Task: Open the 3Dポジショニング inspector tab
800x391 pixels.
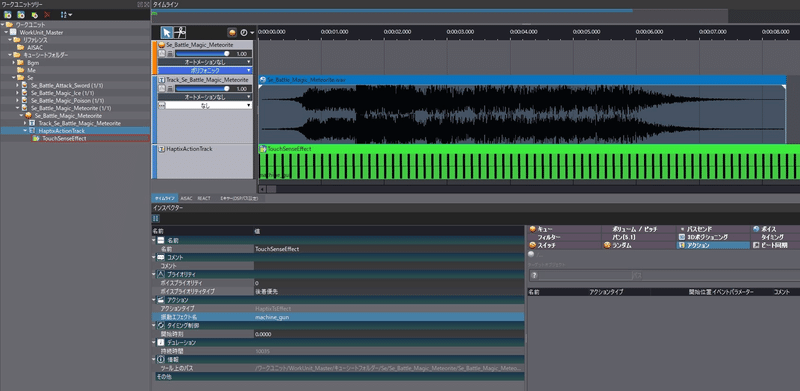Action: (x=714, y=237)
